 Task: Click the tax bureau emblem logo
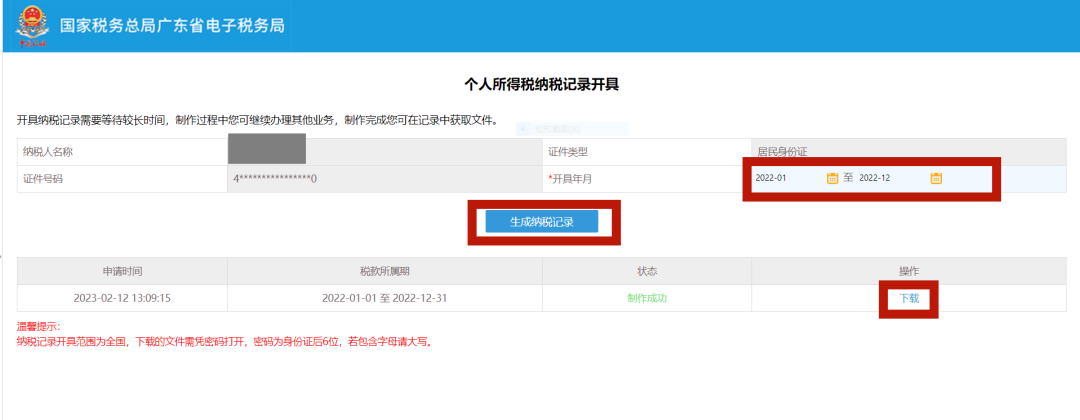click(x=32, y=26)
